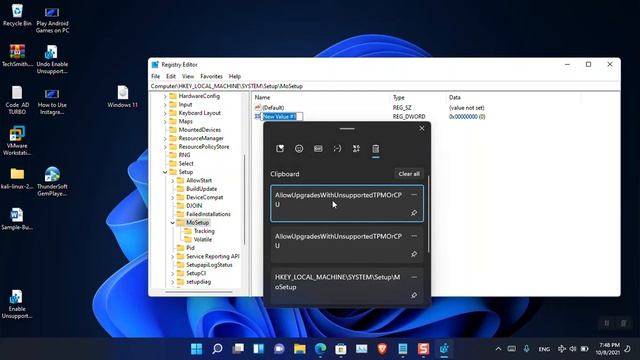Screen dimensions: 640x360
Task: Open Brave browser from taskbar
Action: [x=382, y=349]
